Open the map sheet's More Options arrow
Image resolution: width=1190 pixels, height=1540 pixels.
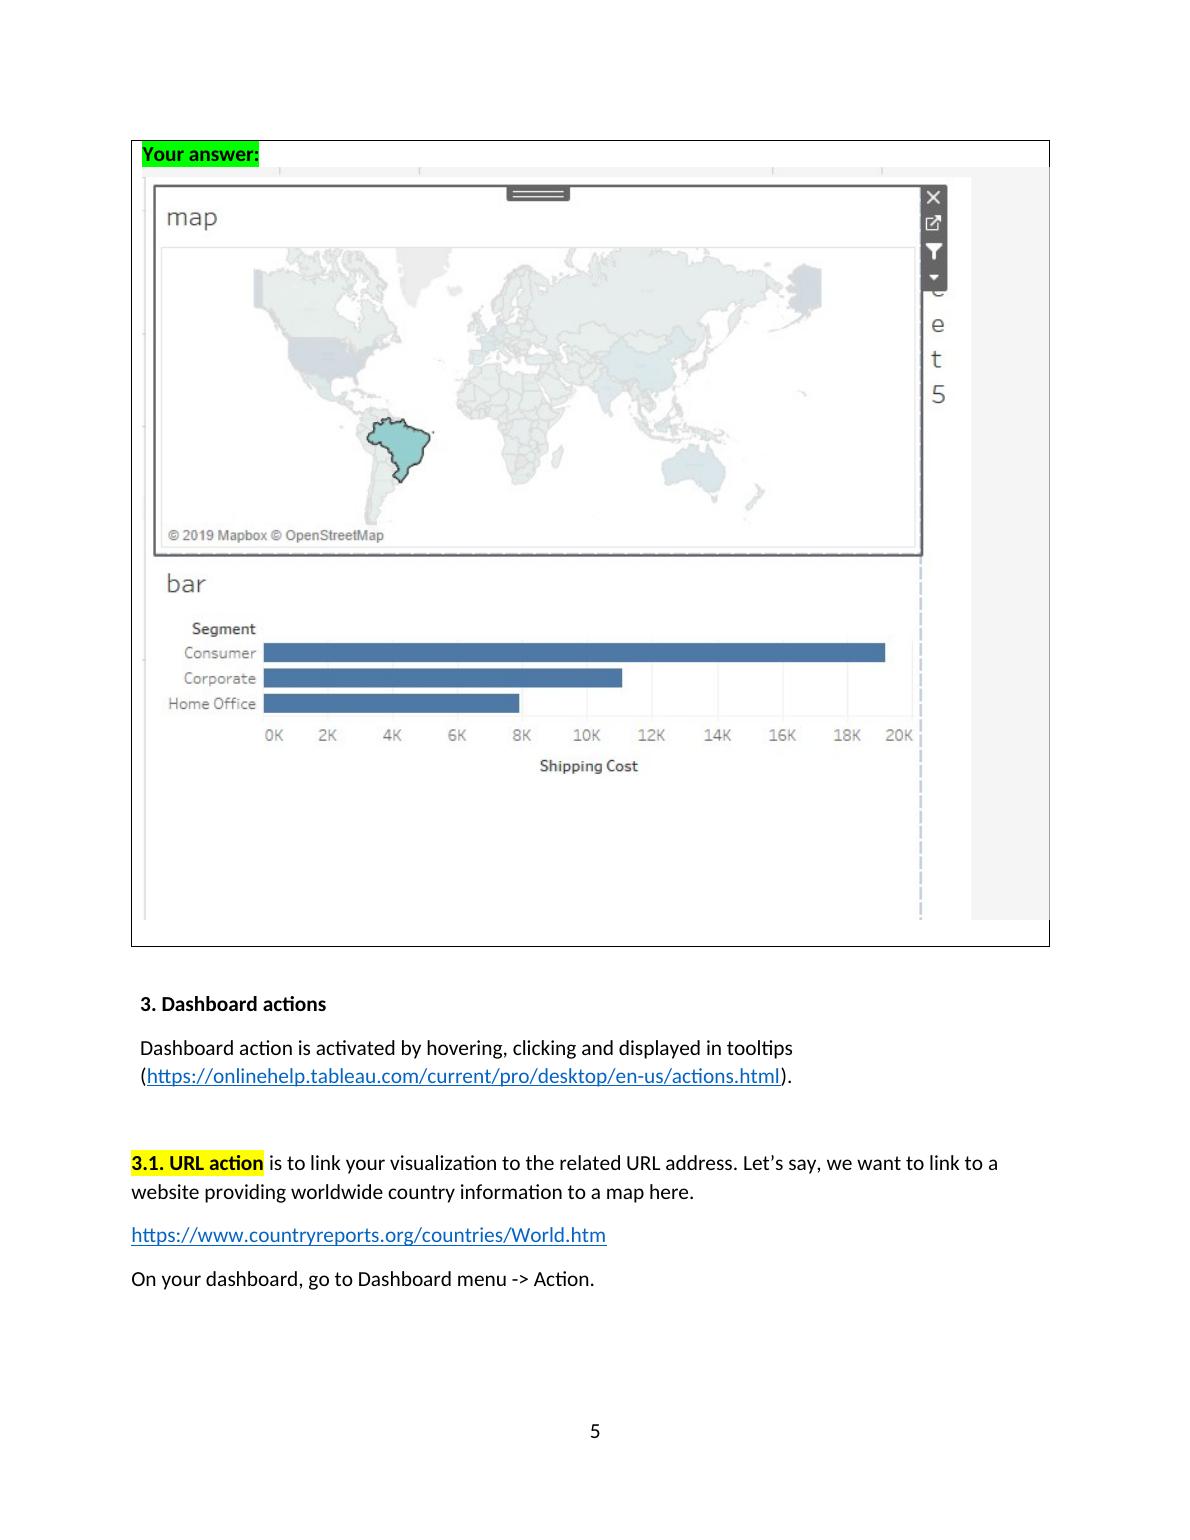(933, 277)
